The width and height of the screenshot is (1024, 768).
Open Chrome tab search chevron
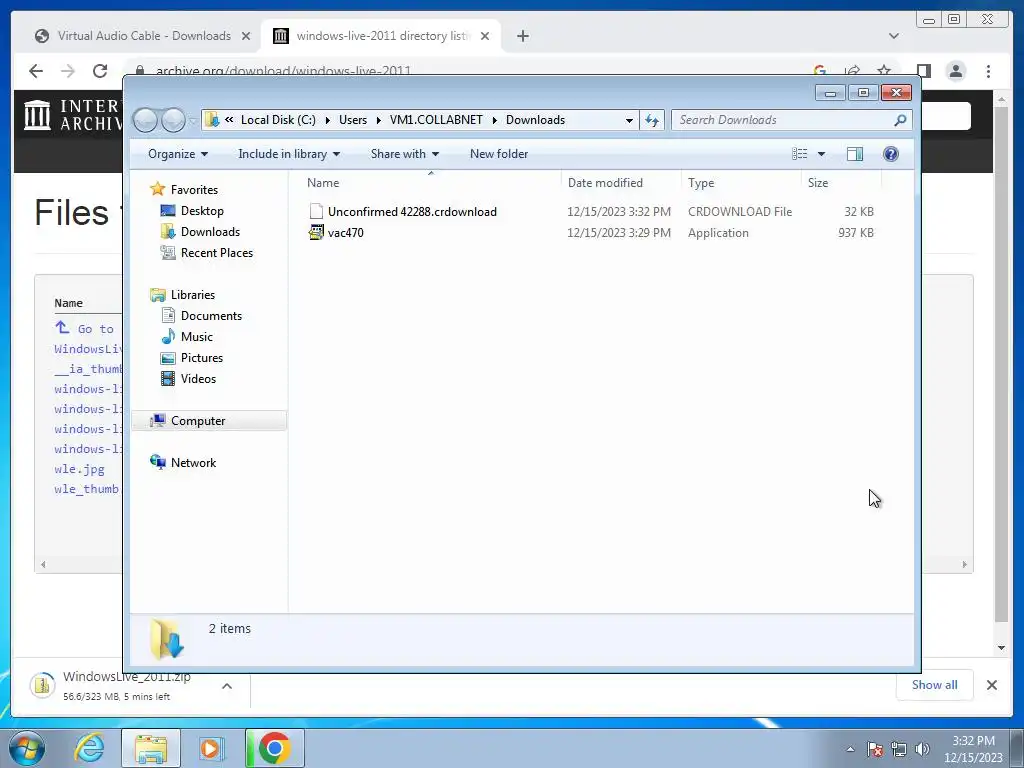[893, 36]
